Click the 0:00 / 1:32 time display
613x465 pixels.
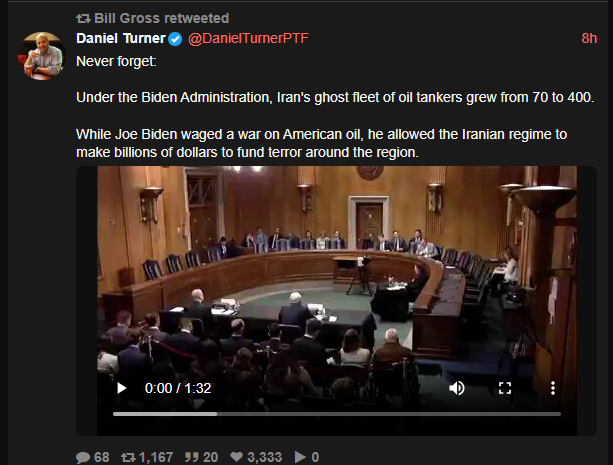[178, 388]
